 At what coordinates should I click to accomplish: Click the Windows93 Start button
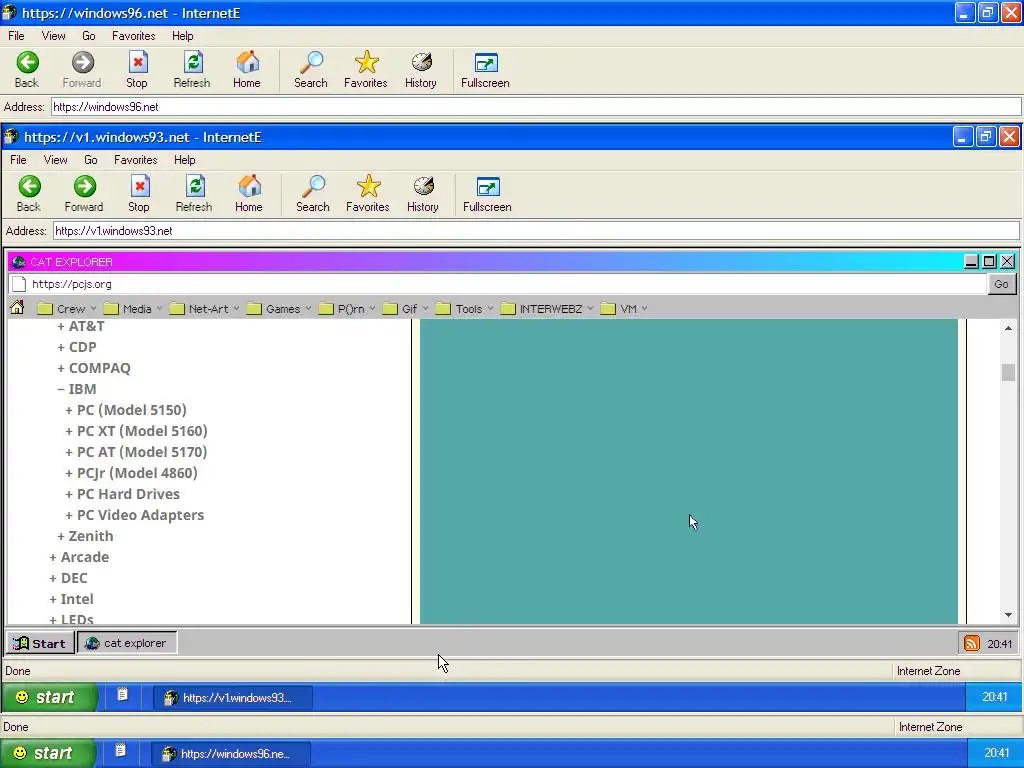tap(40, 643)
